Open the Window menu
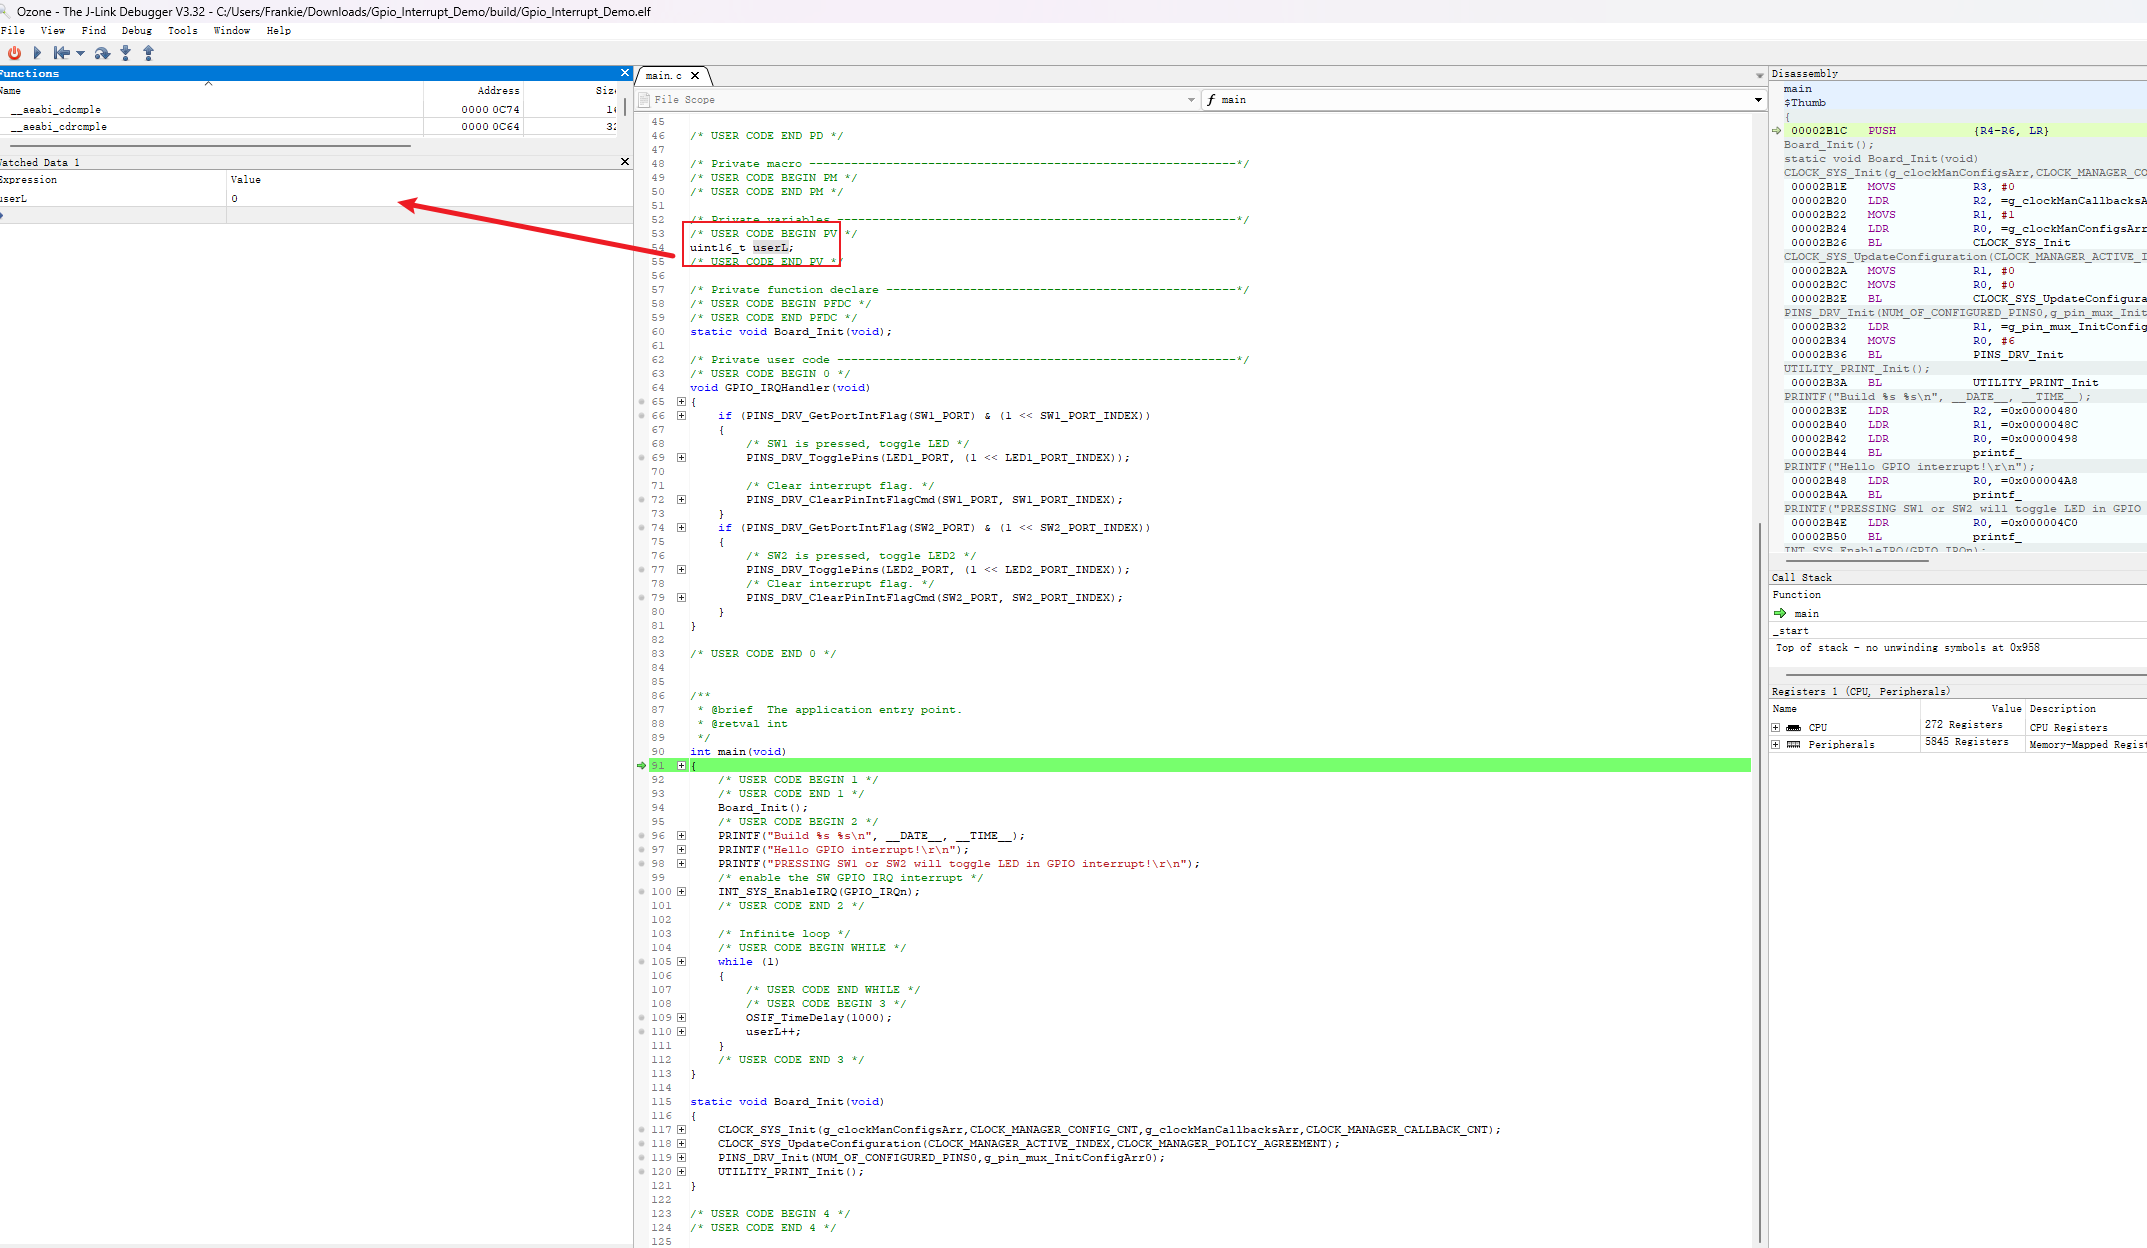The height and width of the screenshot is (1248, 2147). 231,31
